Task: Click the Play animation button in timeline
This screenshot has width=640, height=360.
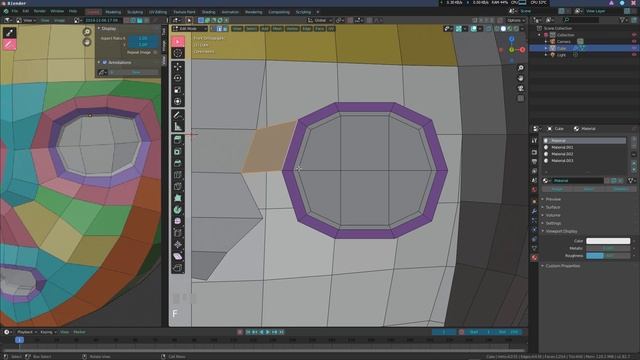Action: pos(268,332)
